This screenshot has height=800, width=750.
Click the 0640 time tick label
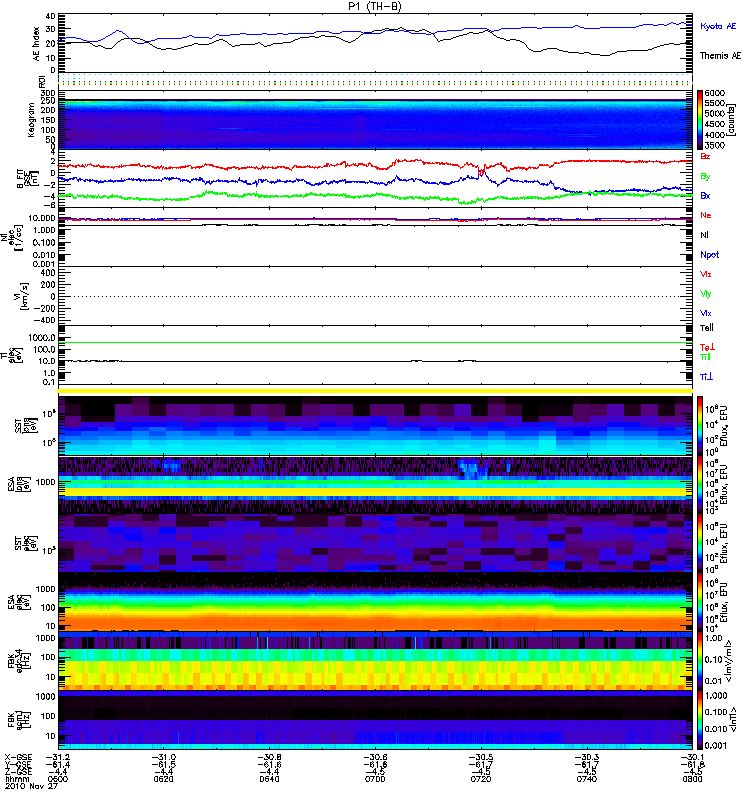click(269, 779)
